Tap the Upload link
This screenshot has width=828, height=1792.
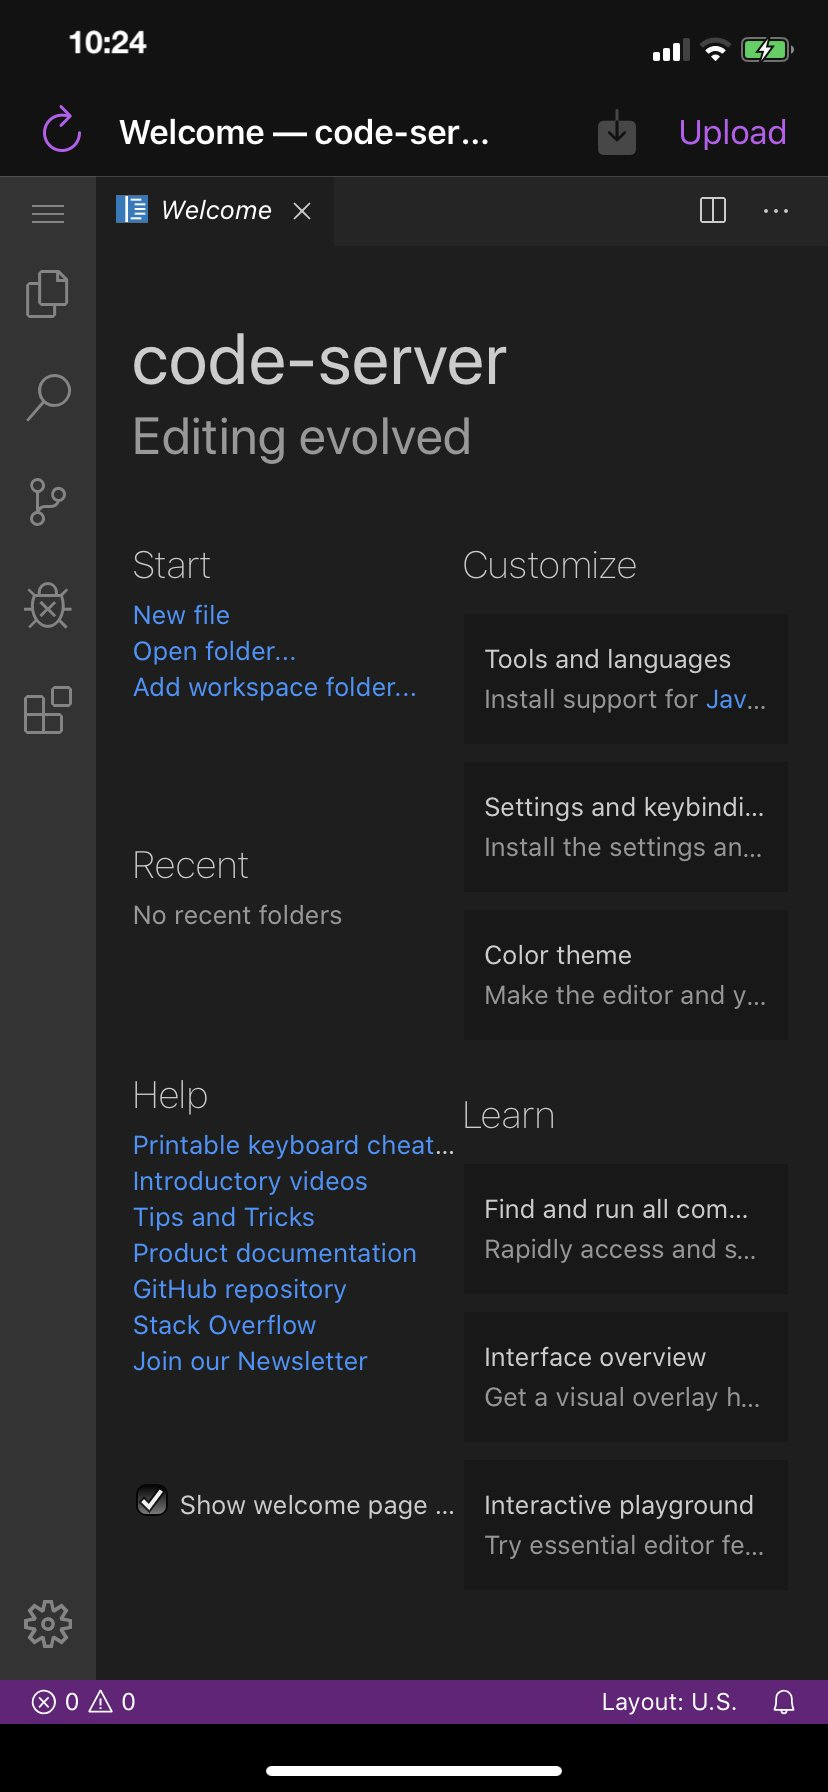tap(732, 132)
